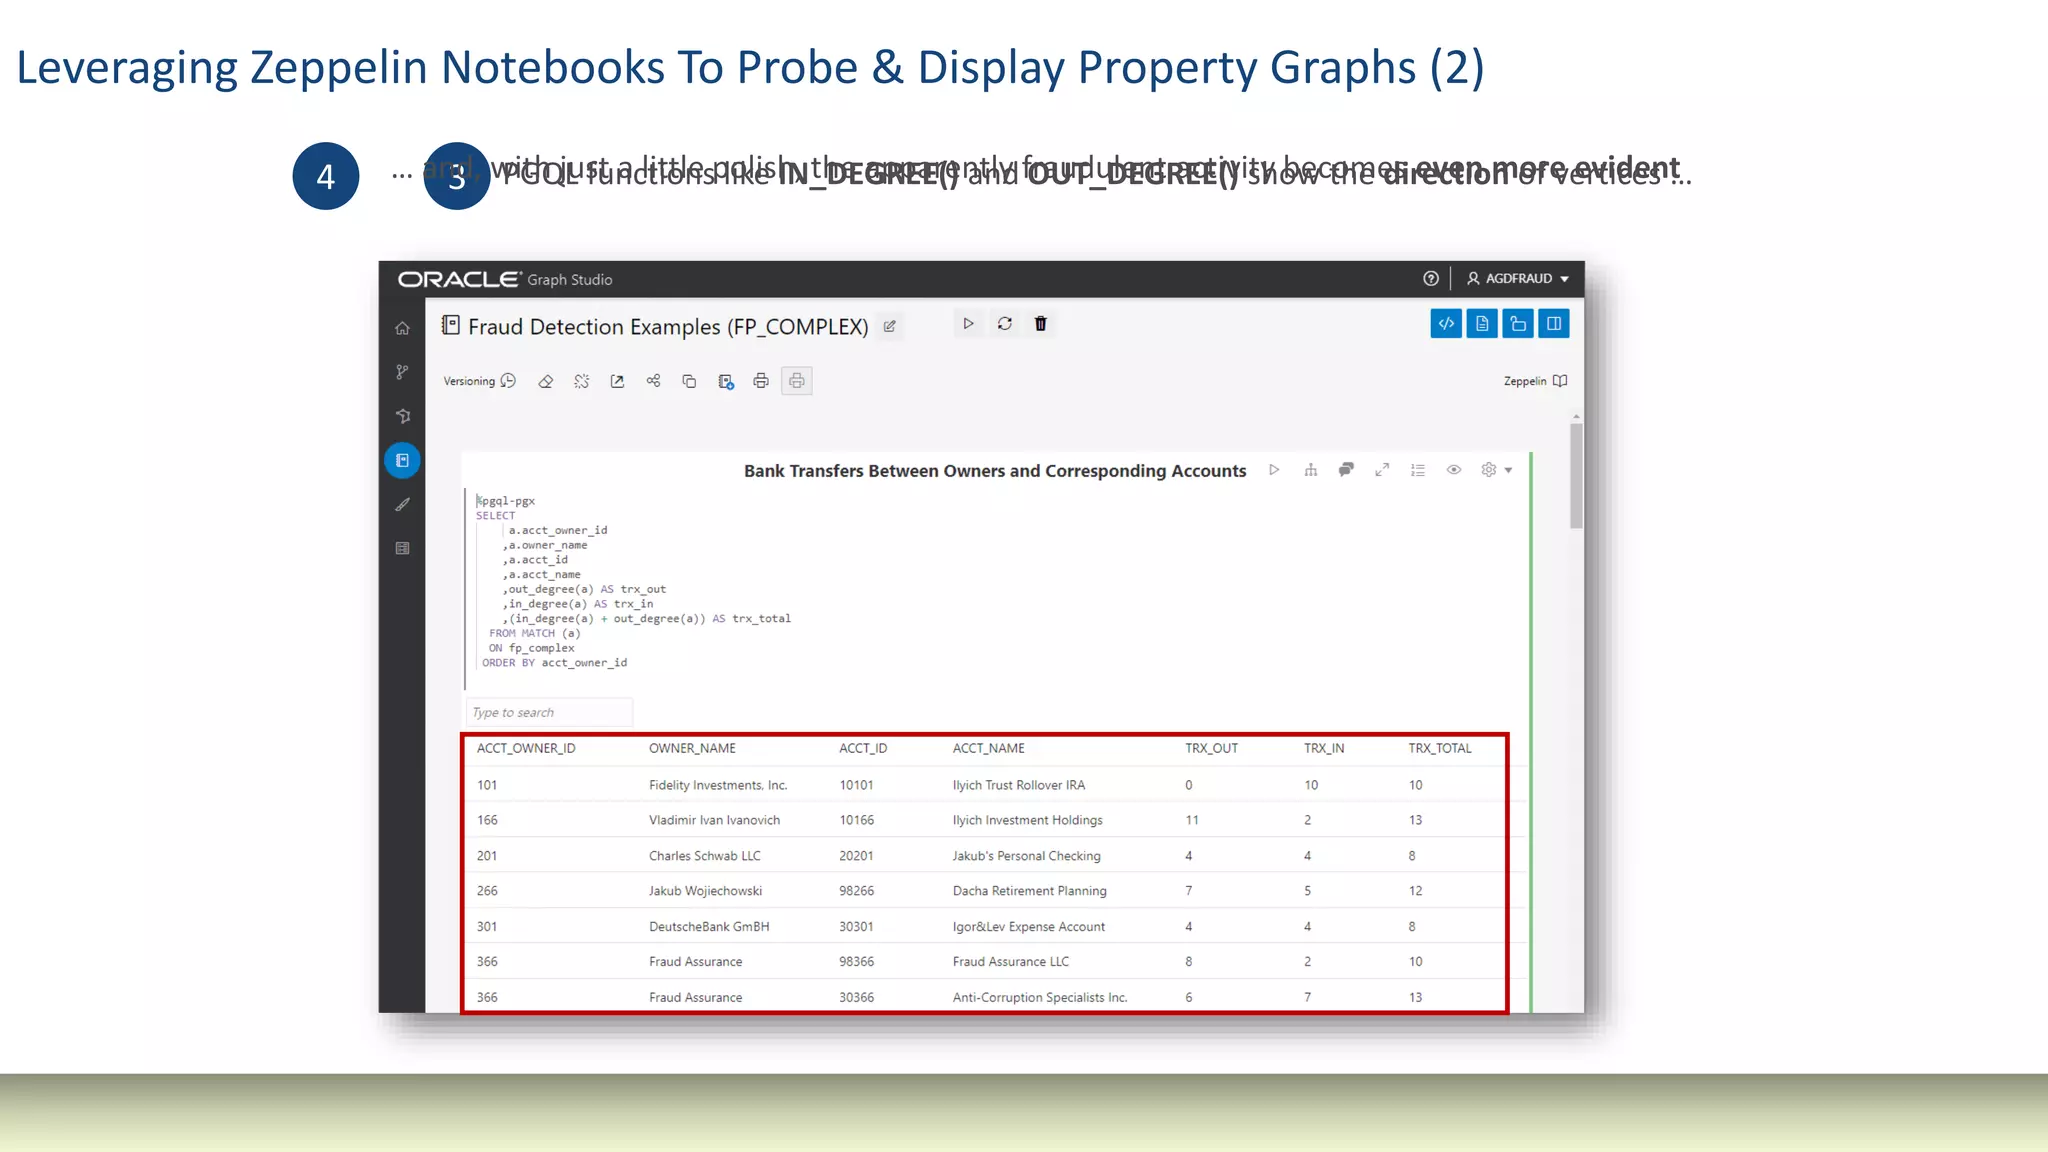Screen dimensions: 2048x1152
Task: Sort by the ACCT_ID column header
Action: [x=863, y=748]
